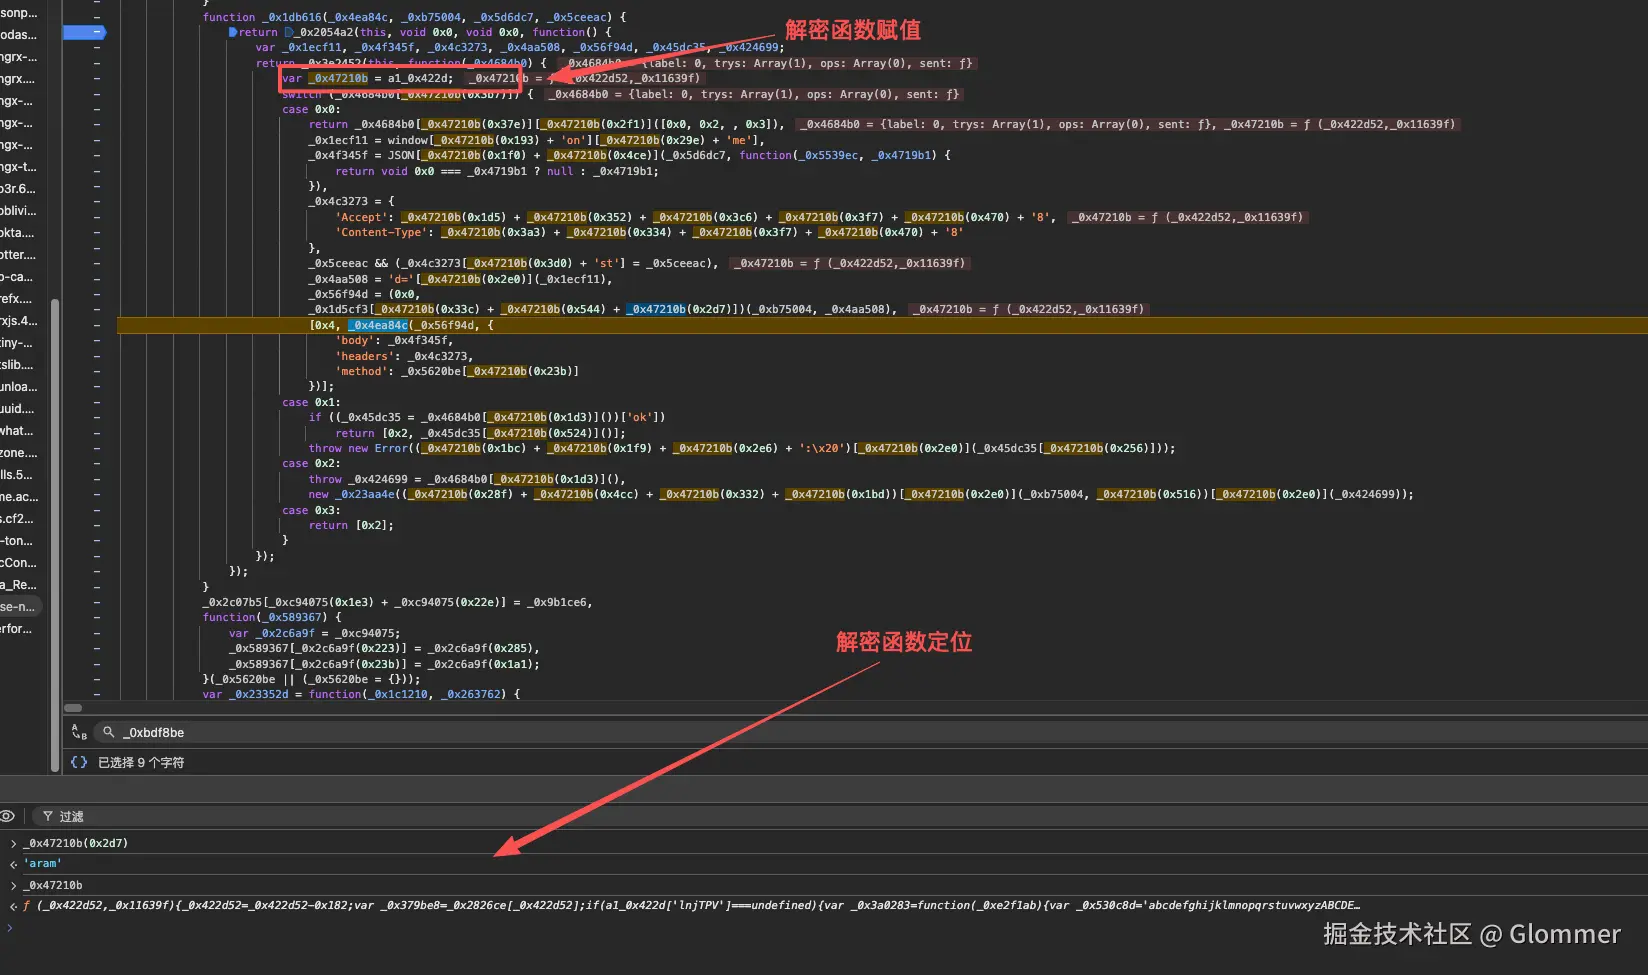Expand the '_0x47210b' console input entry
This screenshot has height=975, width=1648.
coord(13,886)
